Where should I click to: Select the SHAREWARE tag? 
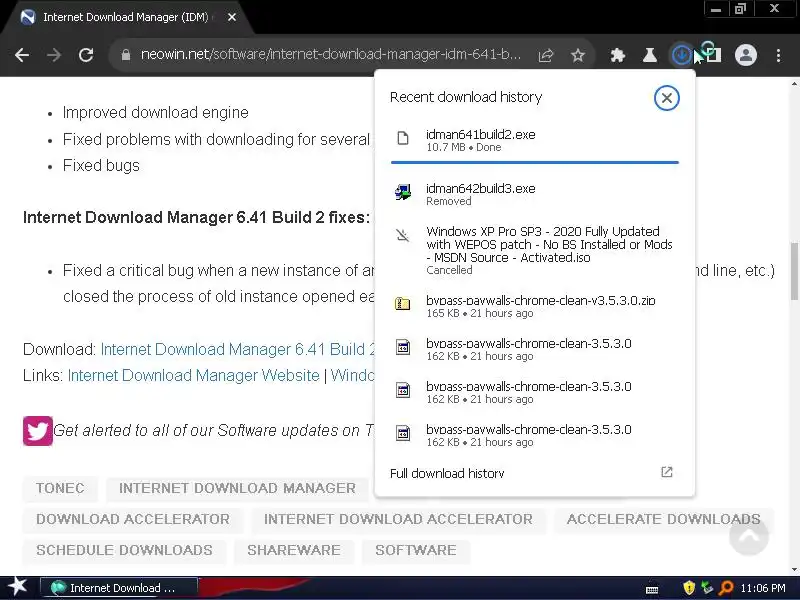(x=294, y=551)
